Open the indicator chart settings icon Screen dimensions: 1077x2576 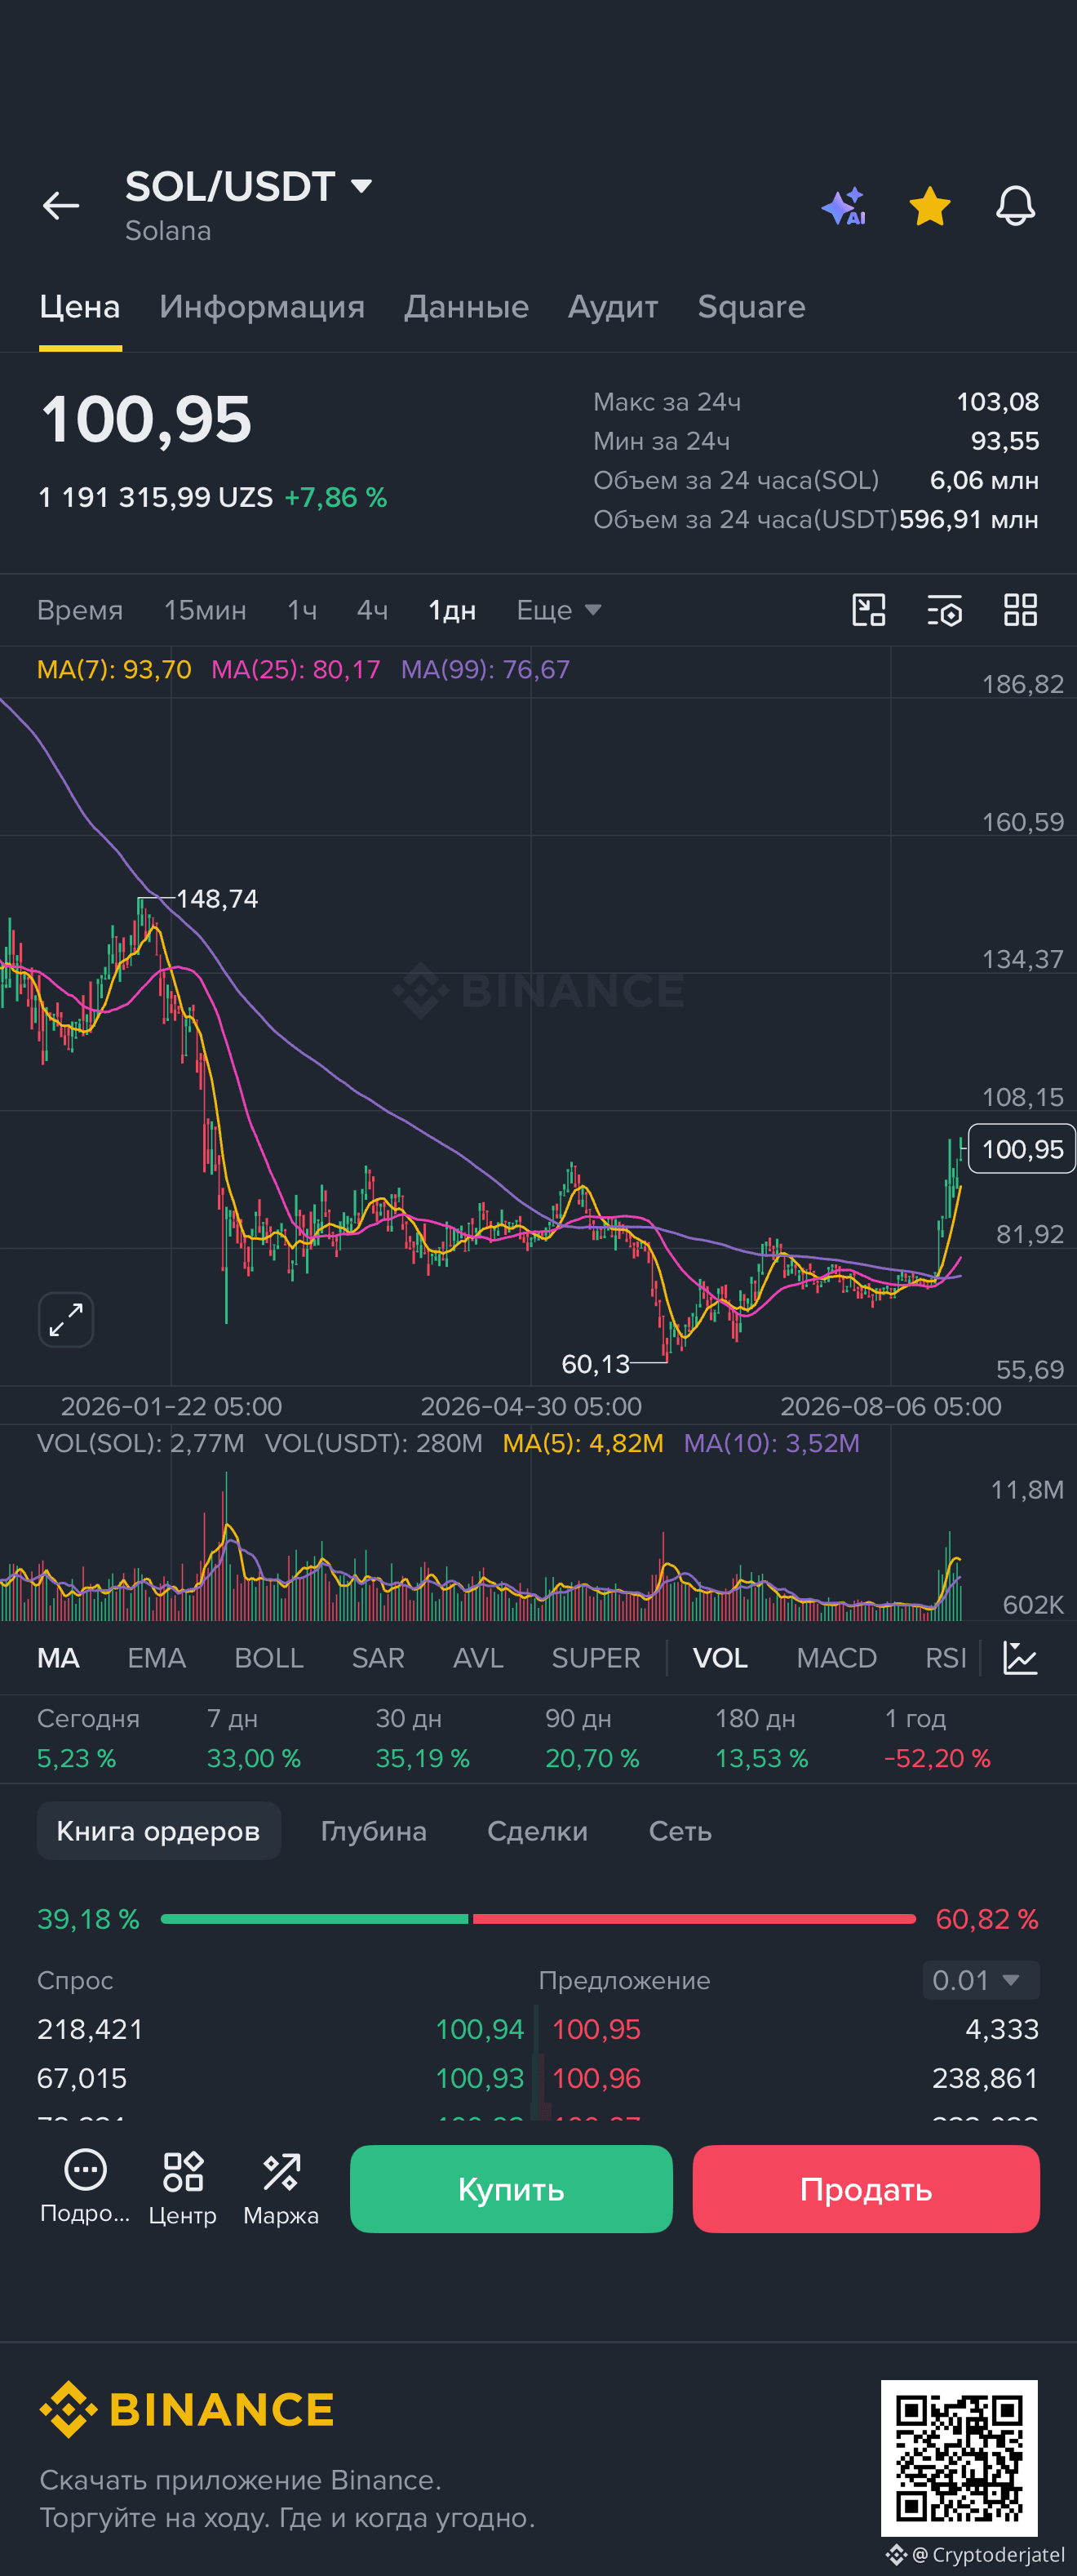coord(1020,1658)
